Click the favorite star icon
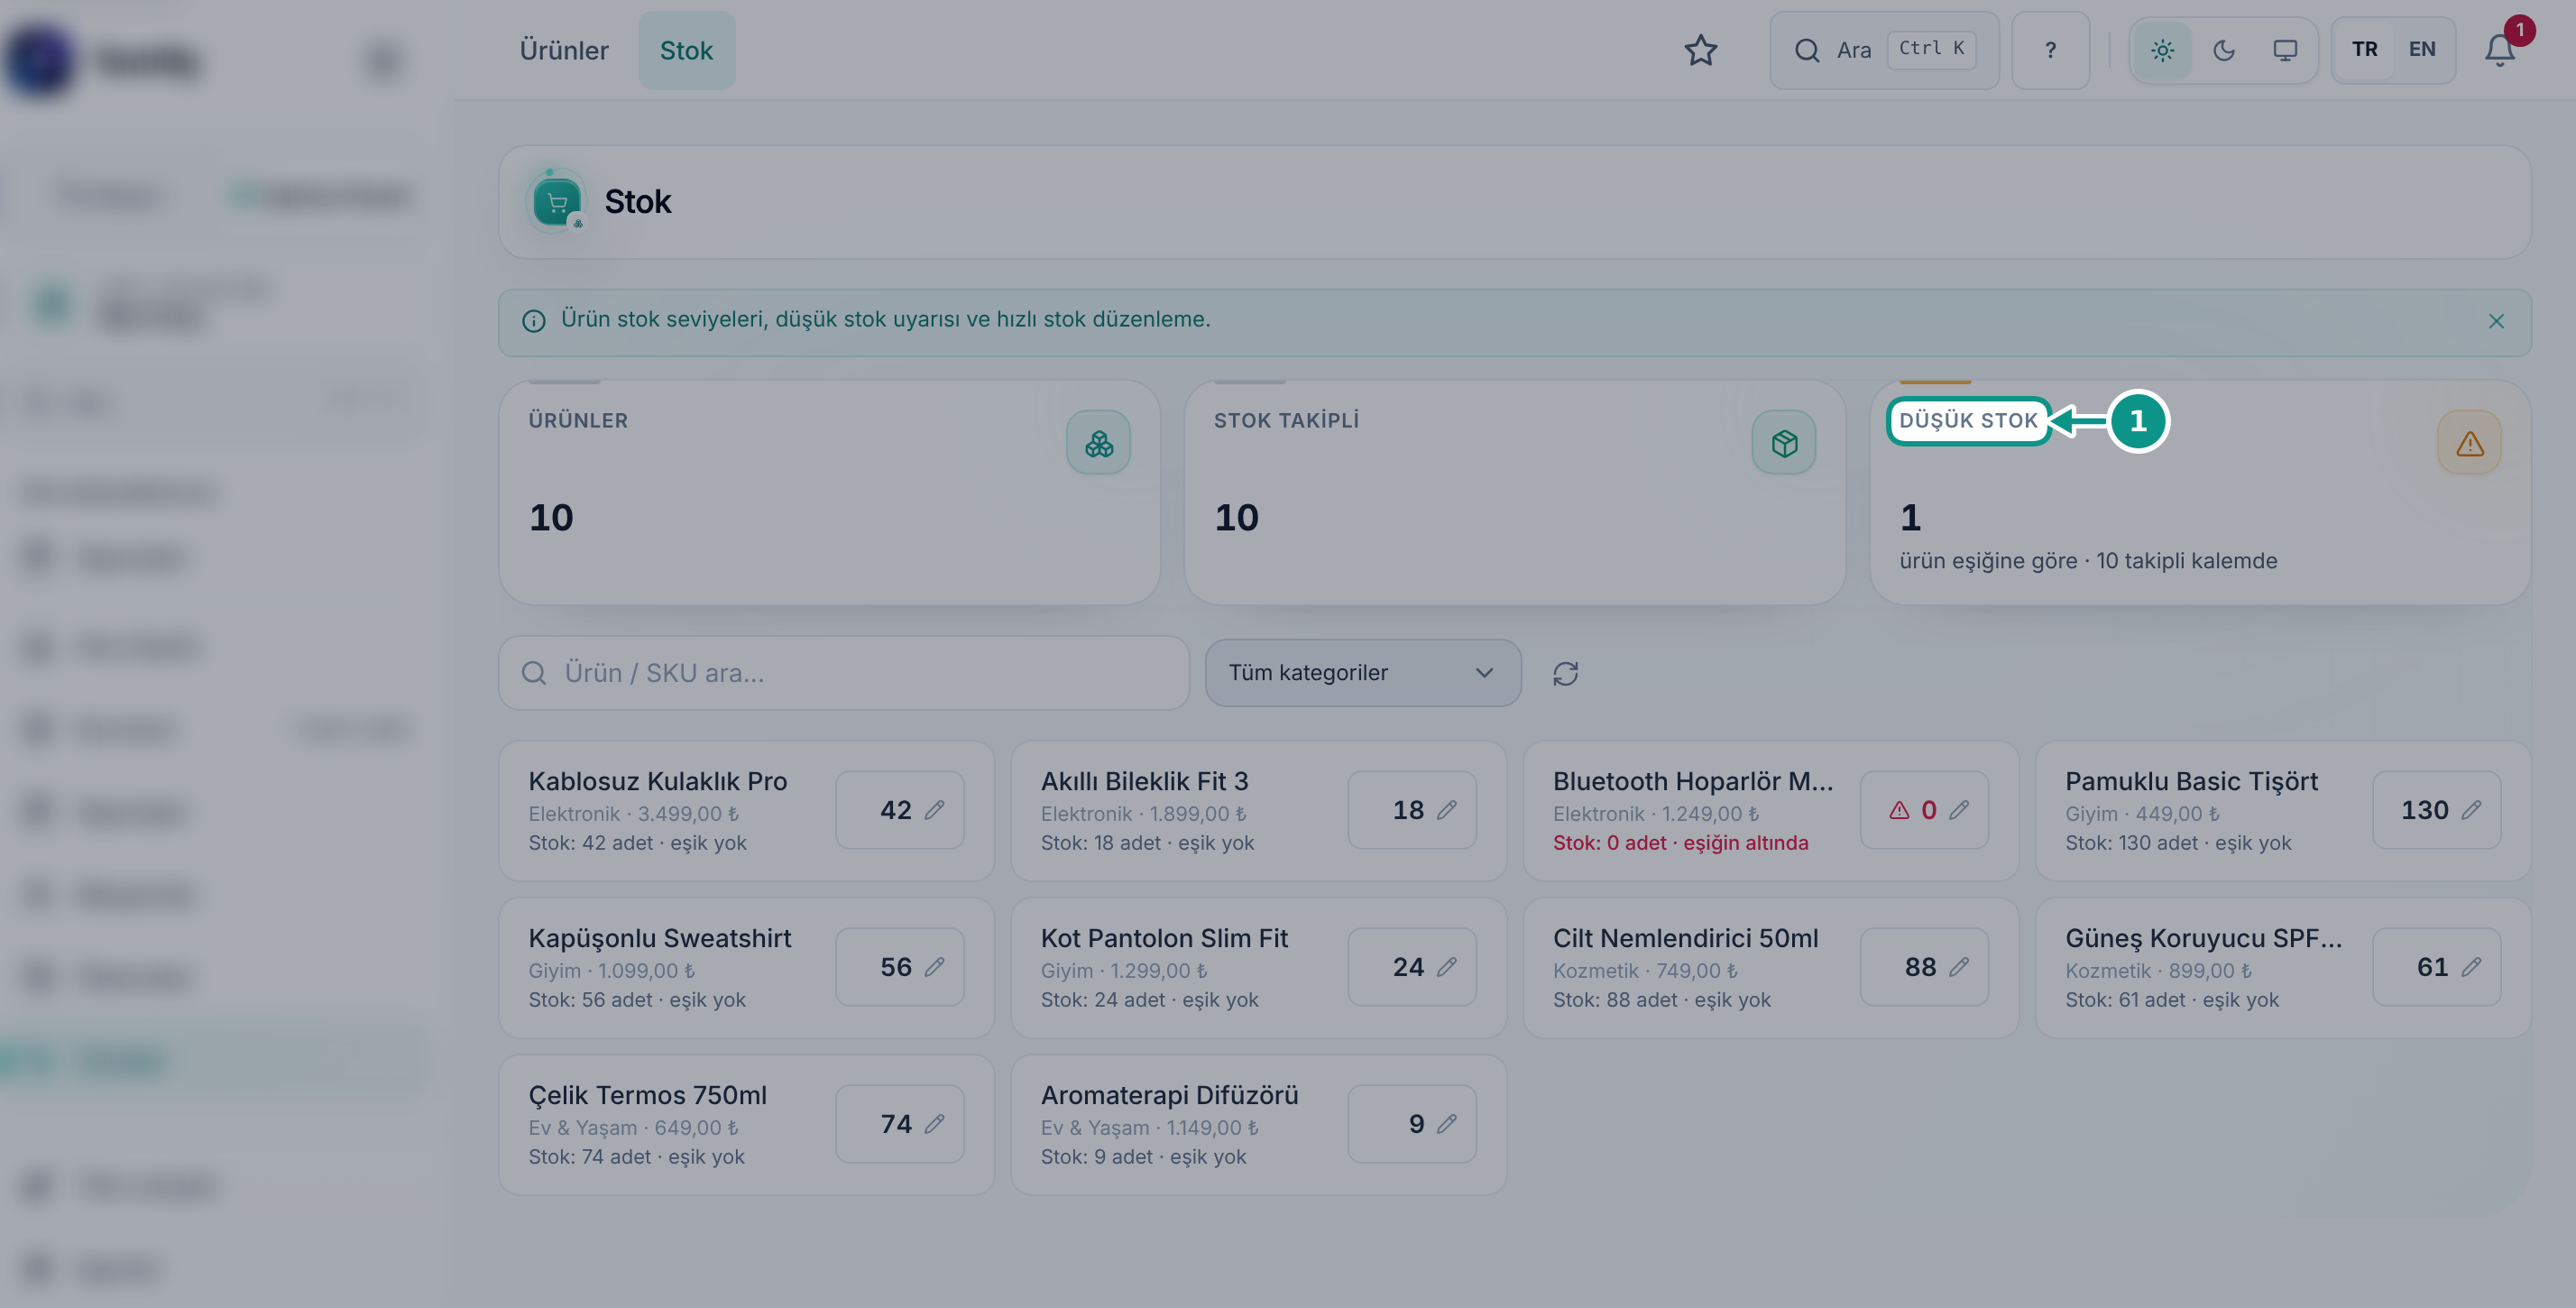The image size is (2576, 1308). [x=1700, y=50]
